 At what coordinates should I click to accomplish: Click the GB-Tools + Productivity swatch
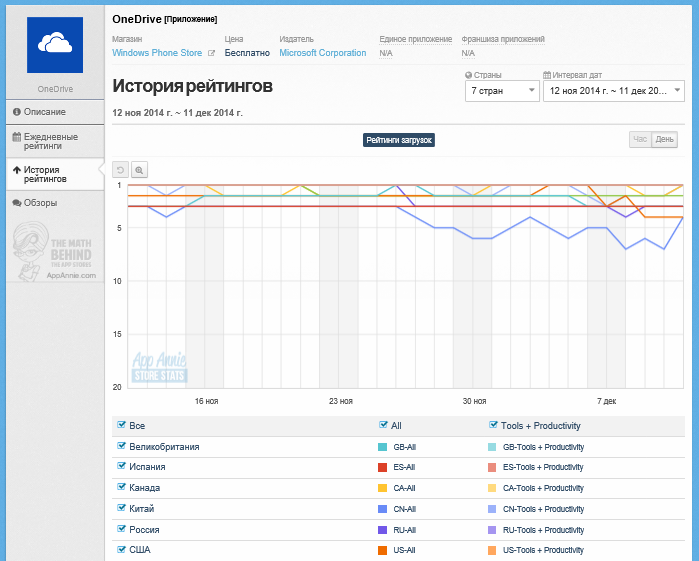492,447
